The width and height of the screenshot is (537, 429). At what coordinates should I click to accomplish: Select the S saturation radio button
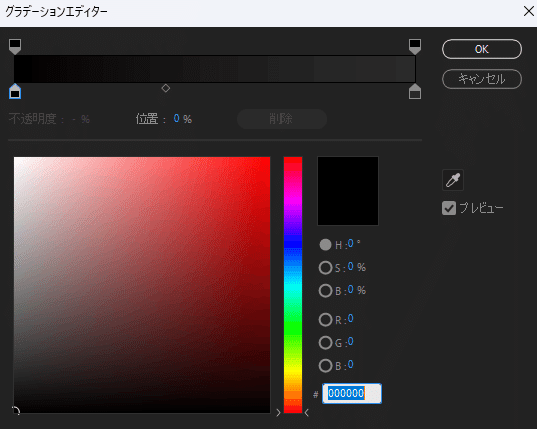coord(325,268)
